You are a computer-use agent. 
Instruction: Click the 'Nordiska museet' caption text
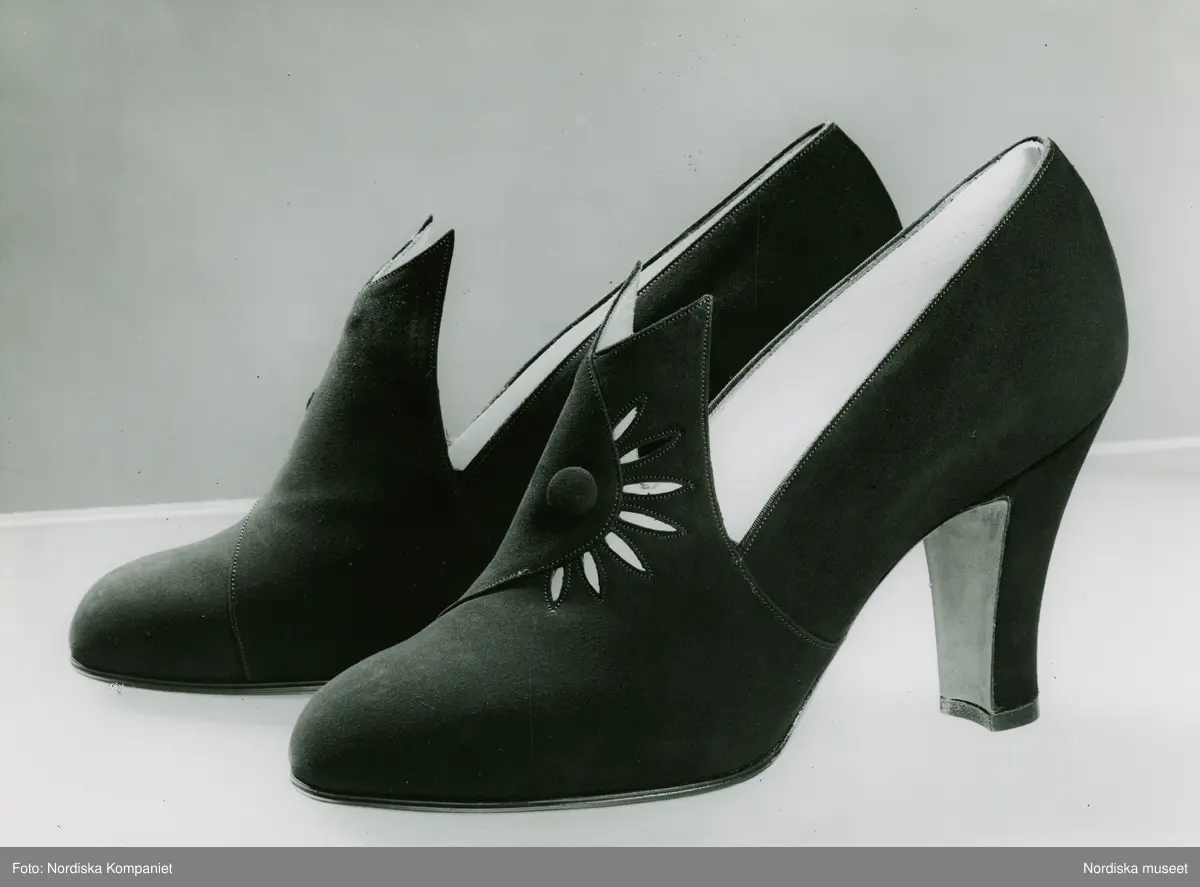1136,867
